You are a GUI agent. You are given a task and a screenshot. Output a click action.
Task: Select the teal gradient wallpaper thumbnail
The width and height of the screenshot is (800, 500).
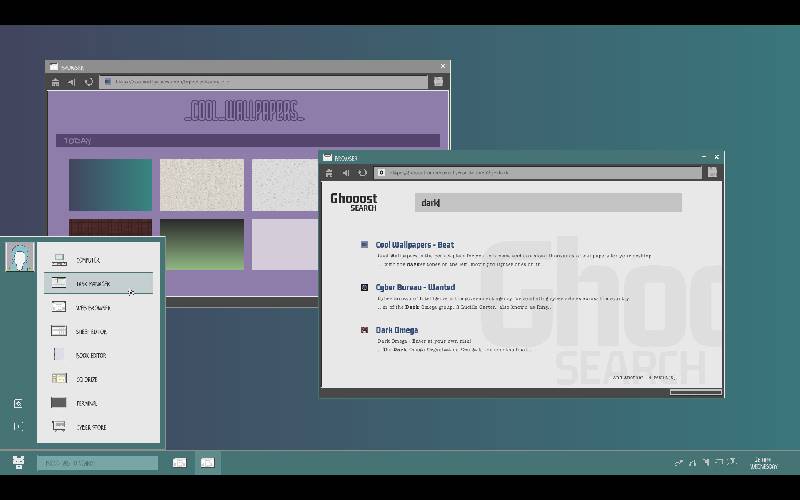point(110,185)
